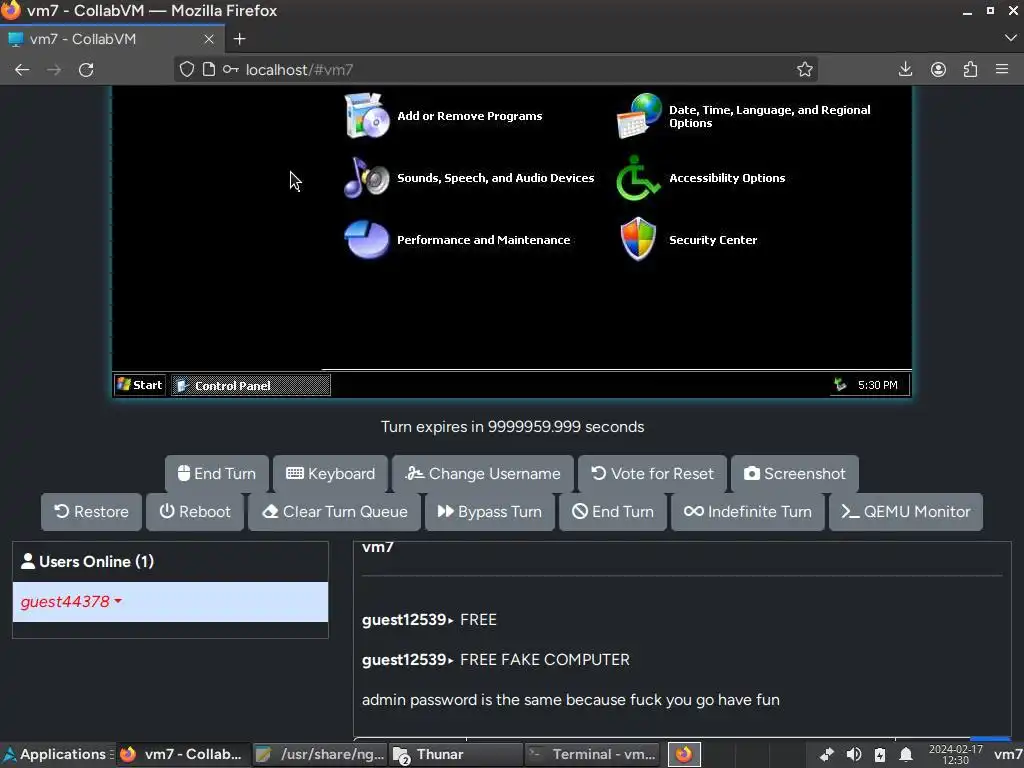Open Security Center shield icon
The image size is (1024, 768).
[638, 239]
